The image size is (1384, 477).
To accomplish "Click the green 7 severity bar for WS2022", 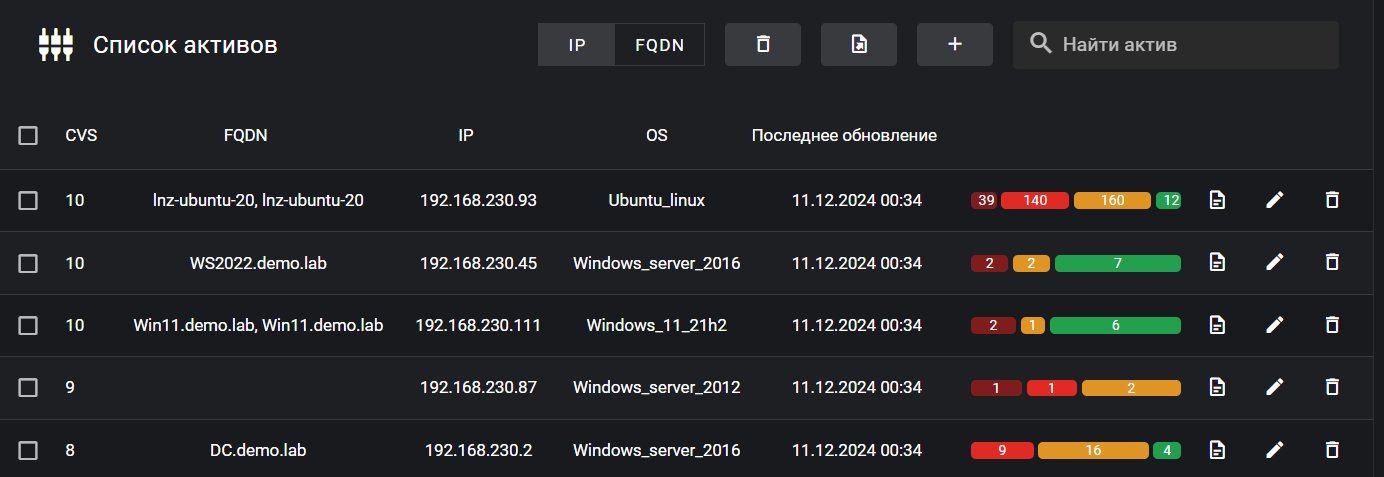I will (1117, 263).
